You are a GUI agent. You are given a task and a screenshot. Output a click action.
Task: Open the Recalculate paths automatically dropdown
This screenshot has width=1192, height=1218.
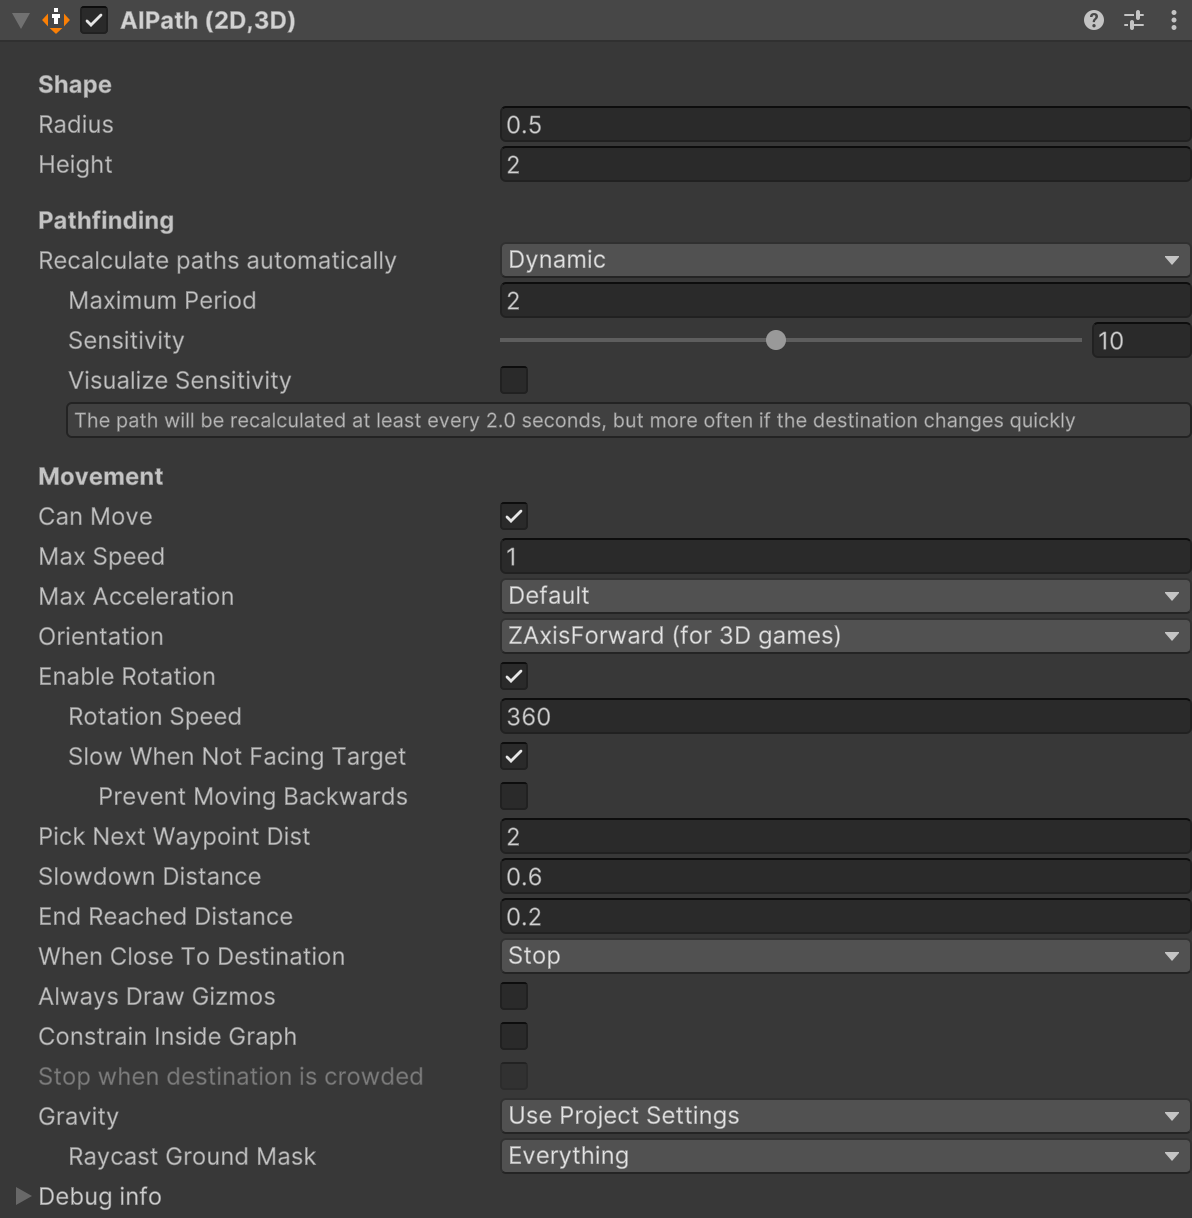844,260
